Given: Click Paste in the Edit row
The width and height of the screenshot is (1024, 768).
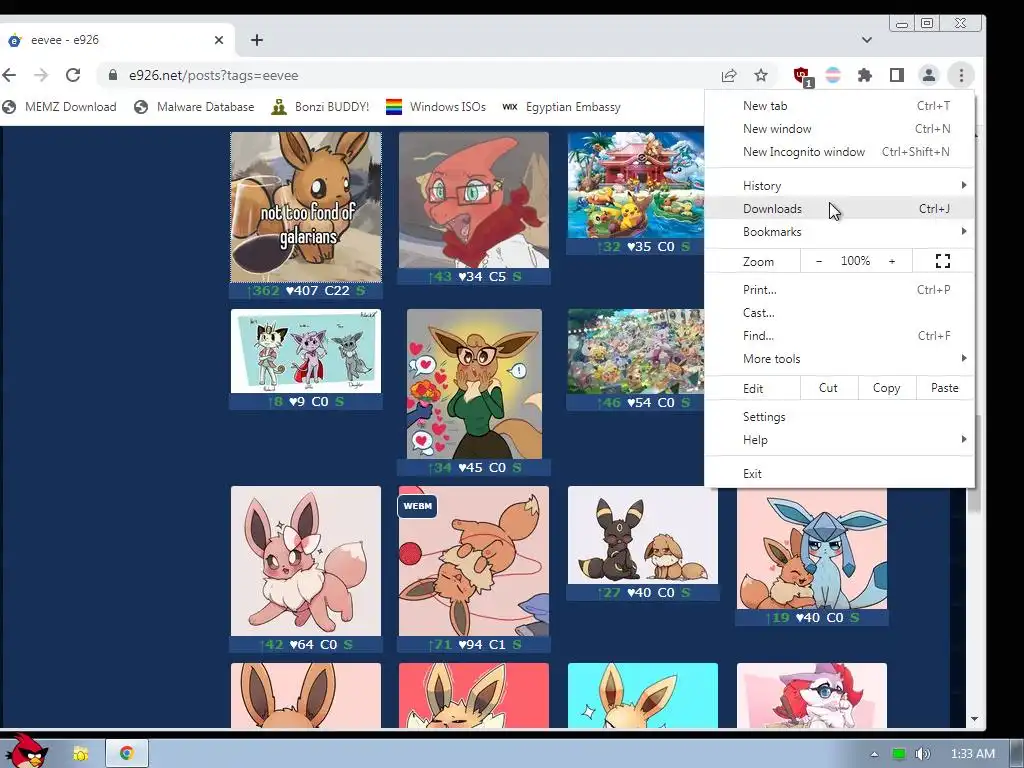Looking at the screenshot, I should click(944, 388).
